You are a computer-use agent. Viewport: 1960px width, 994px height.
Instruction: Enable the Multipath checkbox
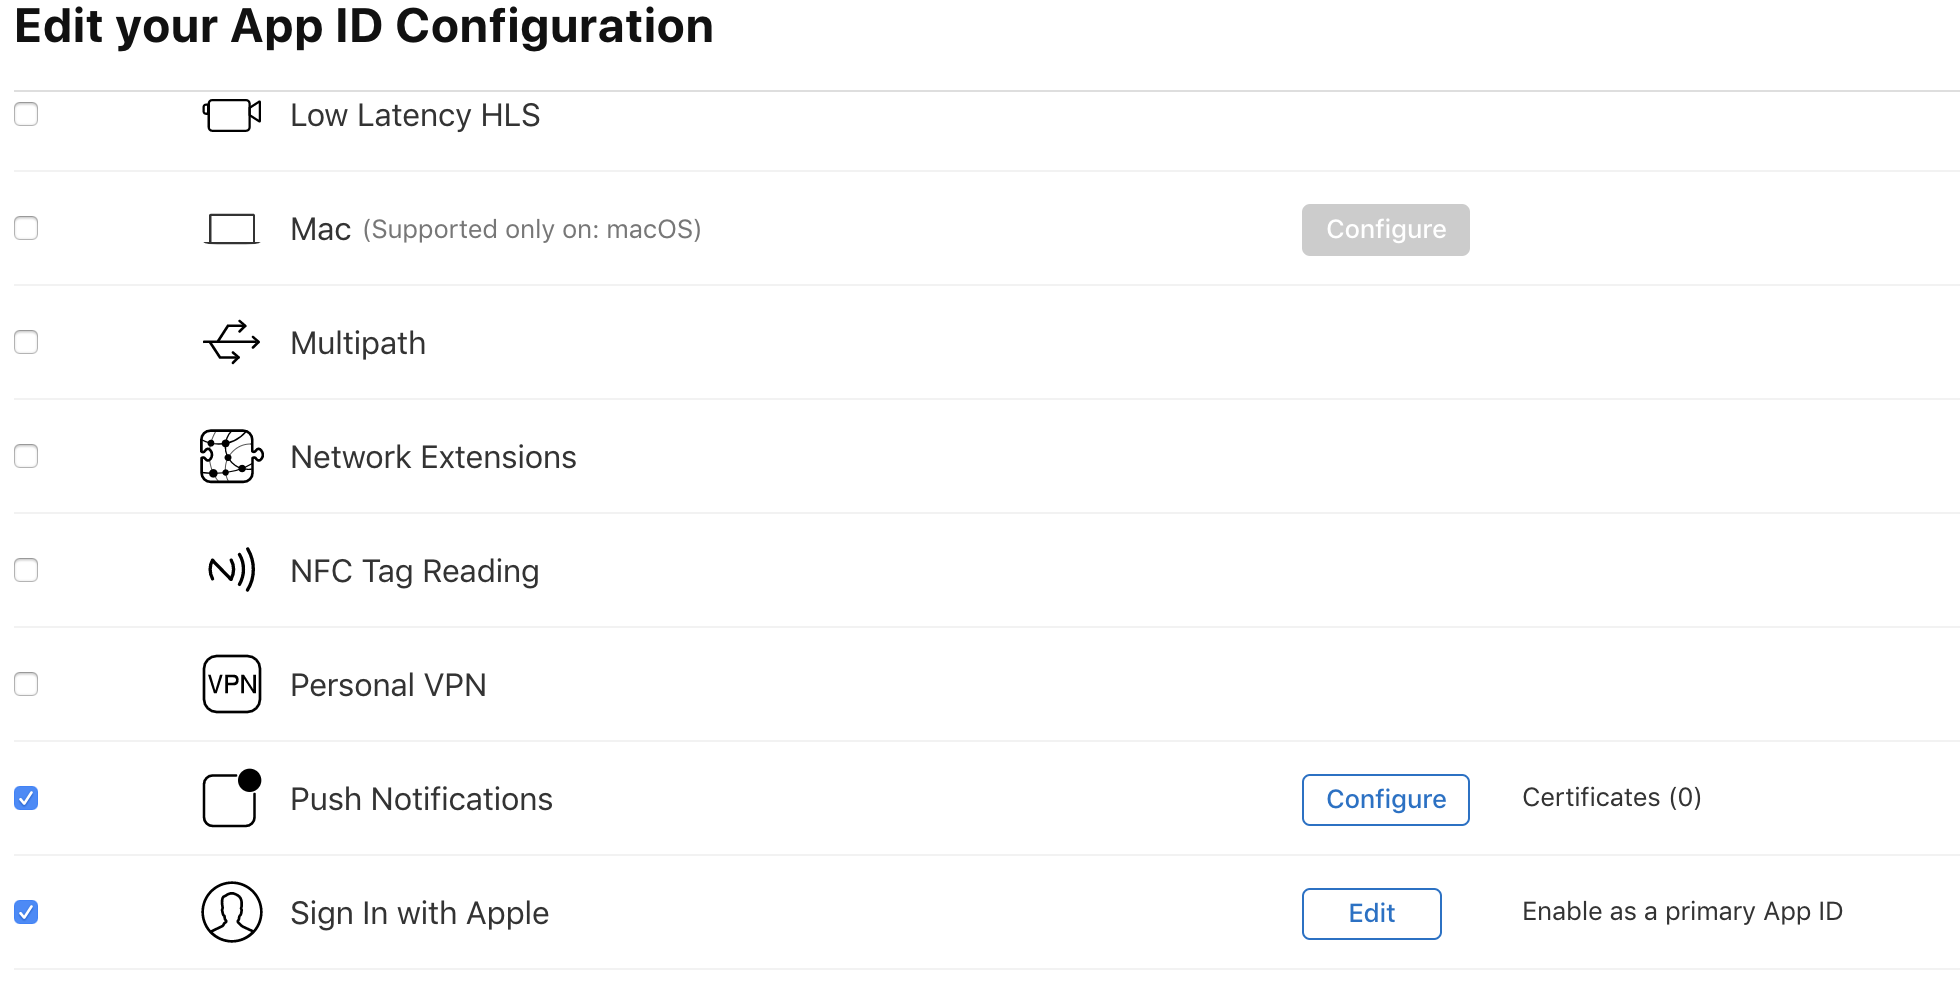click(26, 342)
